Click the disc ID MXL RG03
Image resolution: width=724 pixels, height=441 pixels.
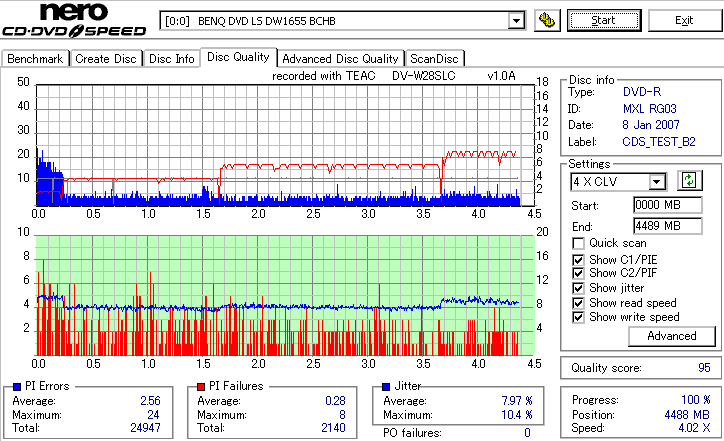coord(650,109)
